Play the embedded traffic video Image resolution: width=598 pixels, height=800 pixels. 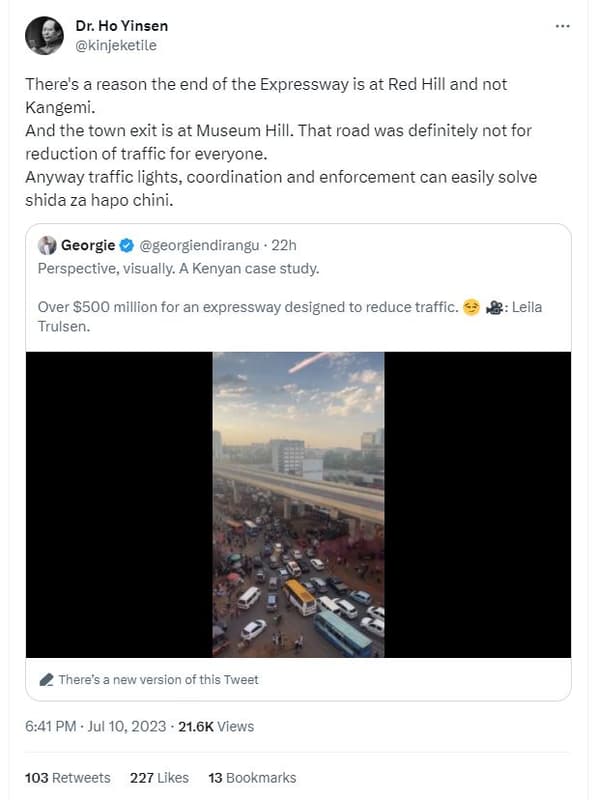[x=298, y=502]
